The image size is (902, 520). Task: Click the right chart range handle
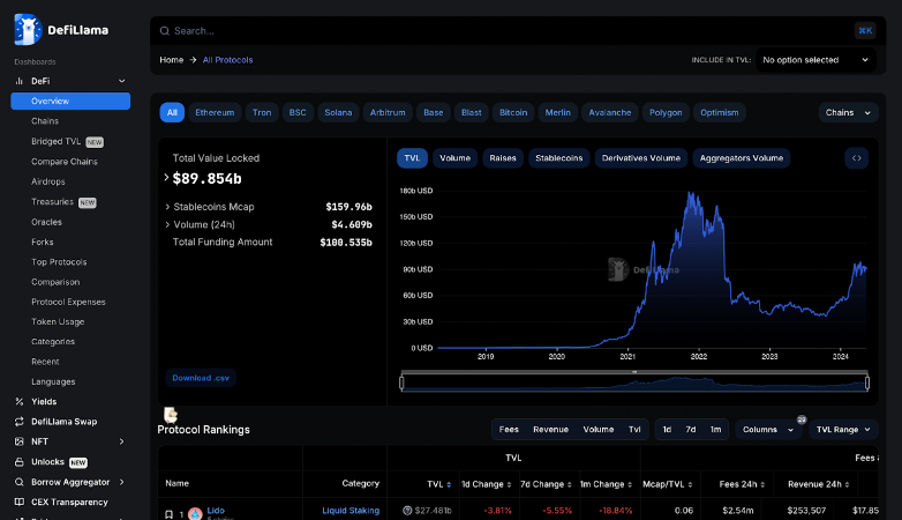point(867,383)
